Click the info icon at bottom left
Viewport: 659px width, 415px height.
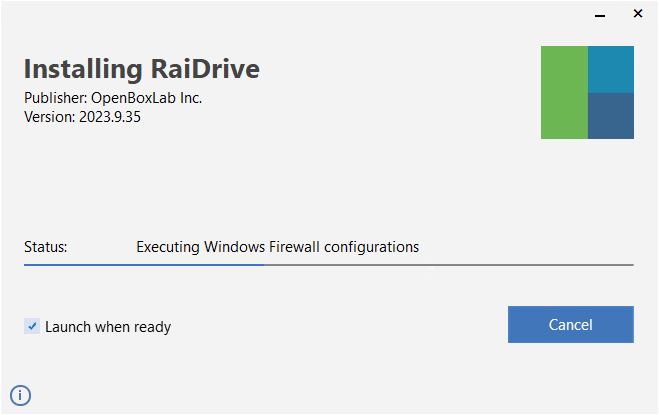click(20, 395)
